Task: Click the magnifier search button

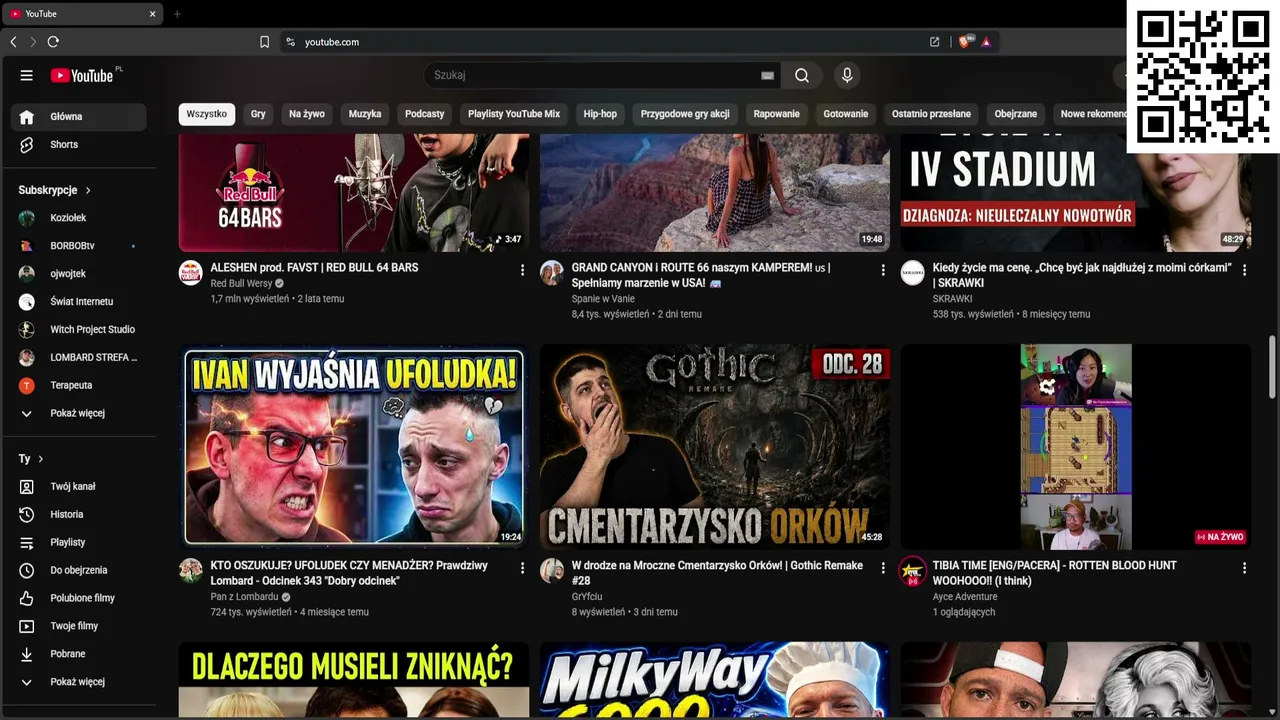Action: coord(802,75)
